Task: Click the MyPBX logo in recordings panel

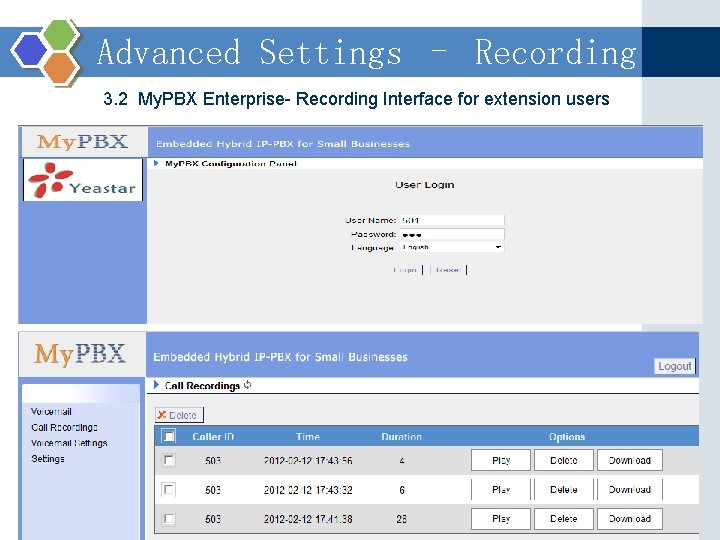Action: click(80, 354)
